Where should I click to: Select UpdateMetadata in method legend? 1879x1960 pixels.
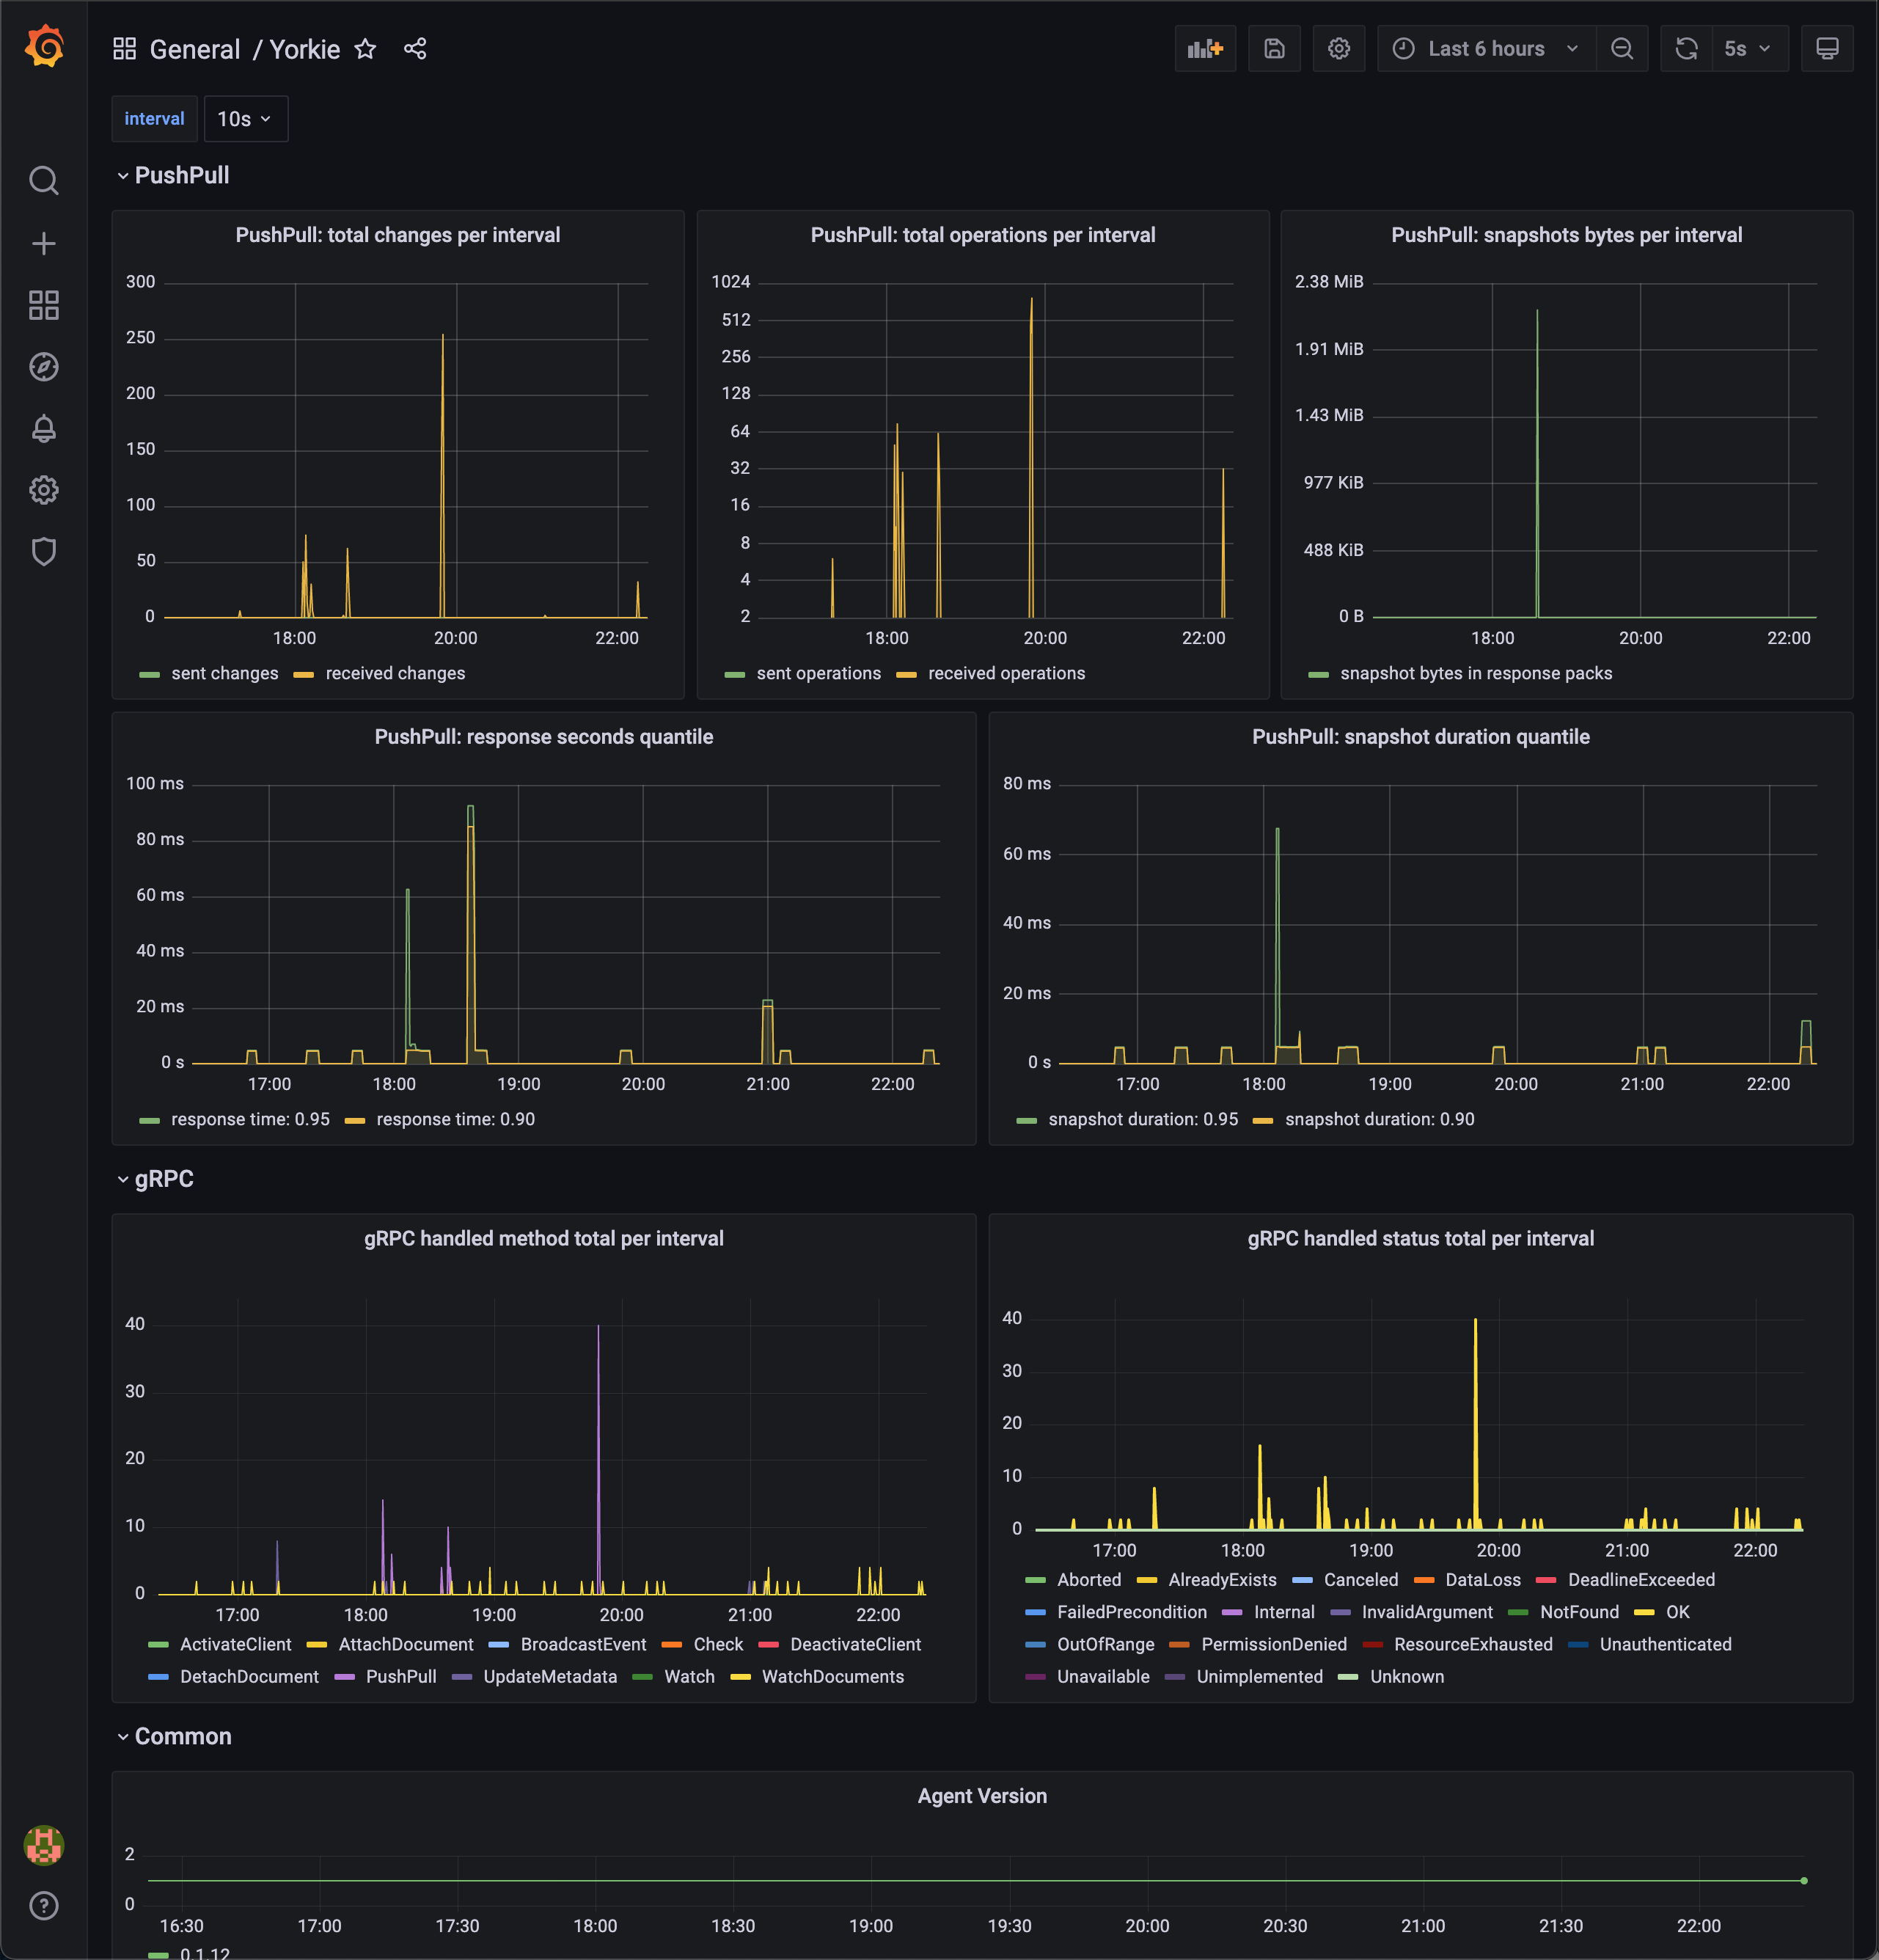[550, 1677]
